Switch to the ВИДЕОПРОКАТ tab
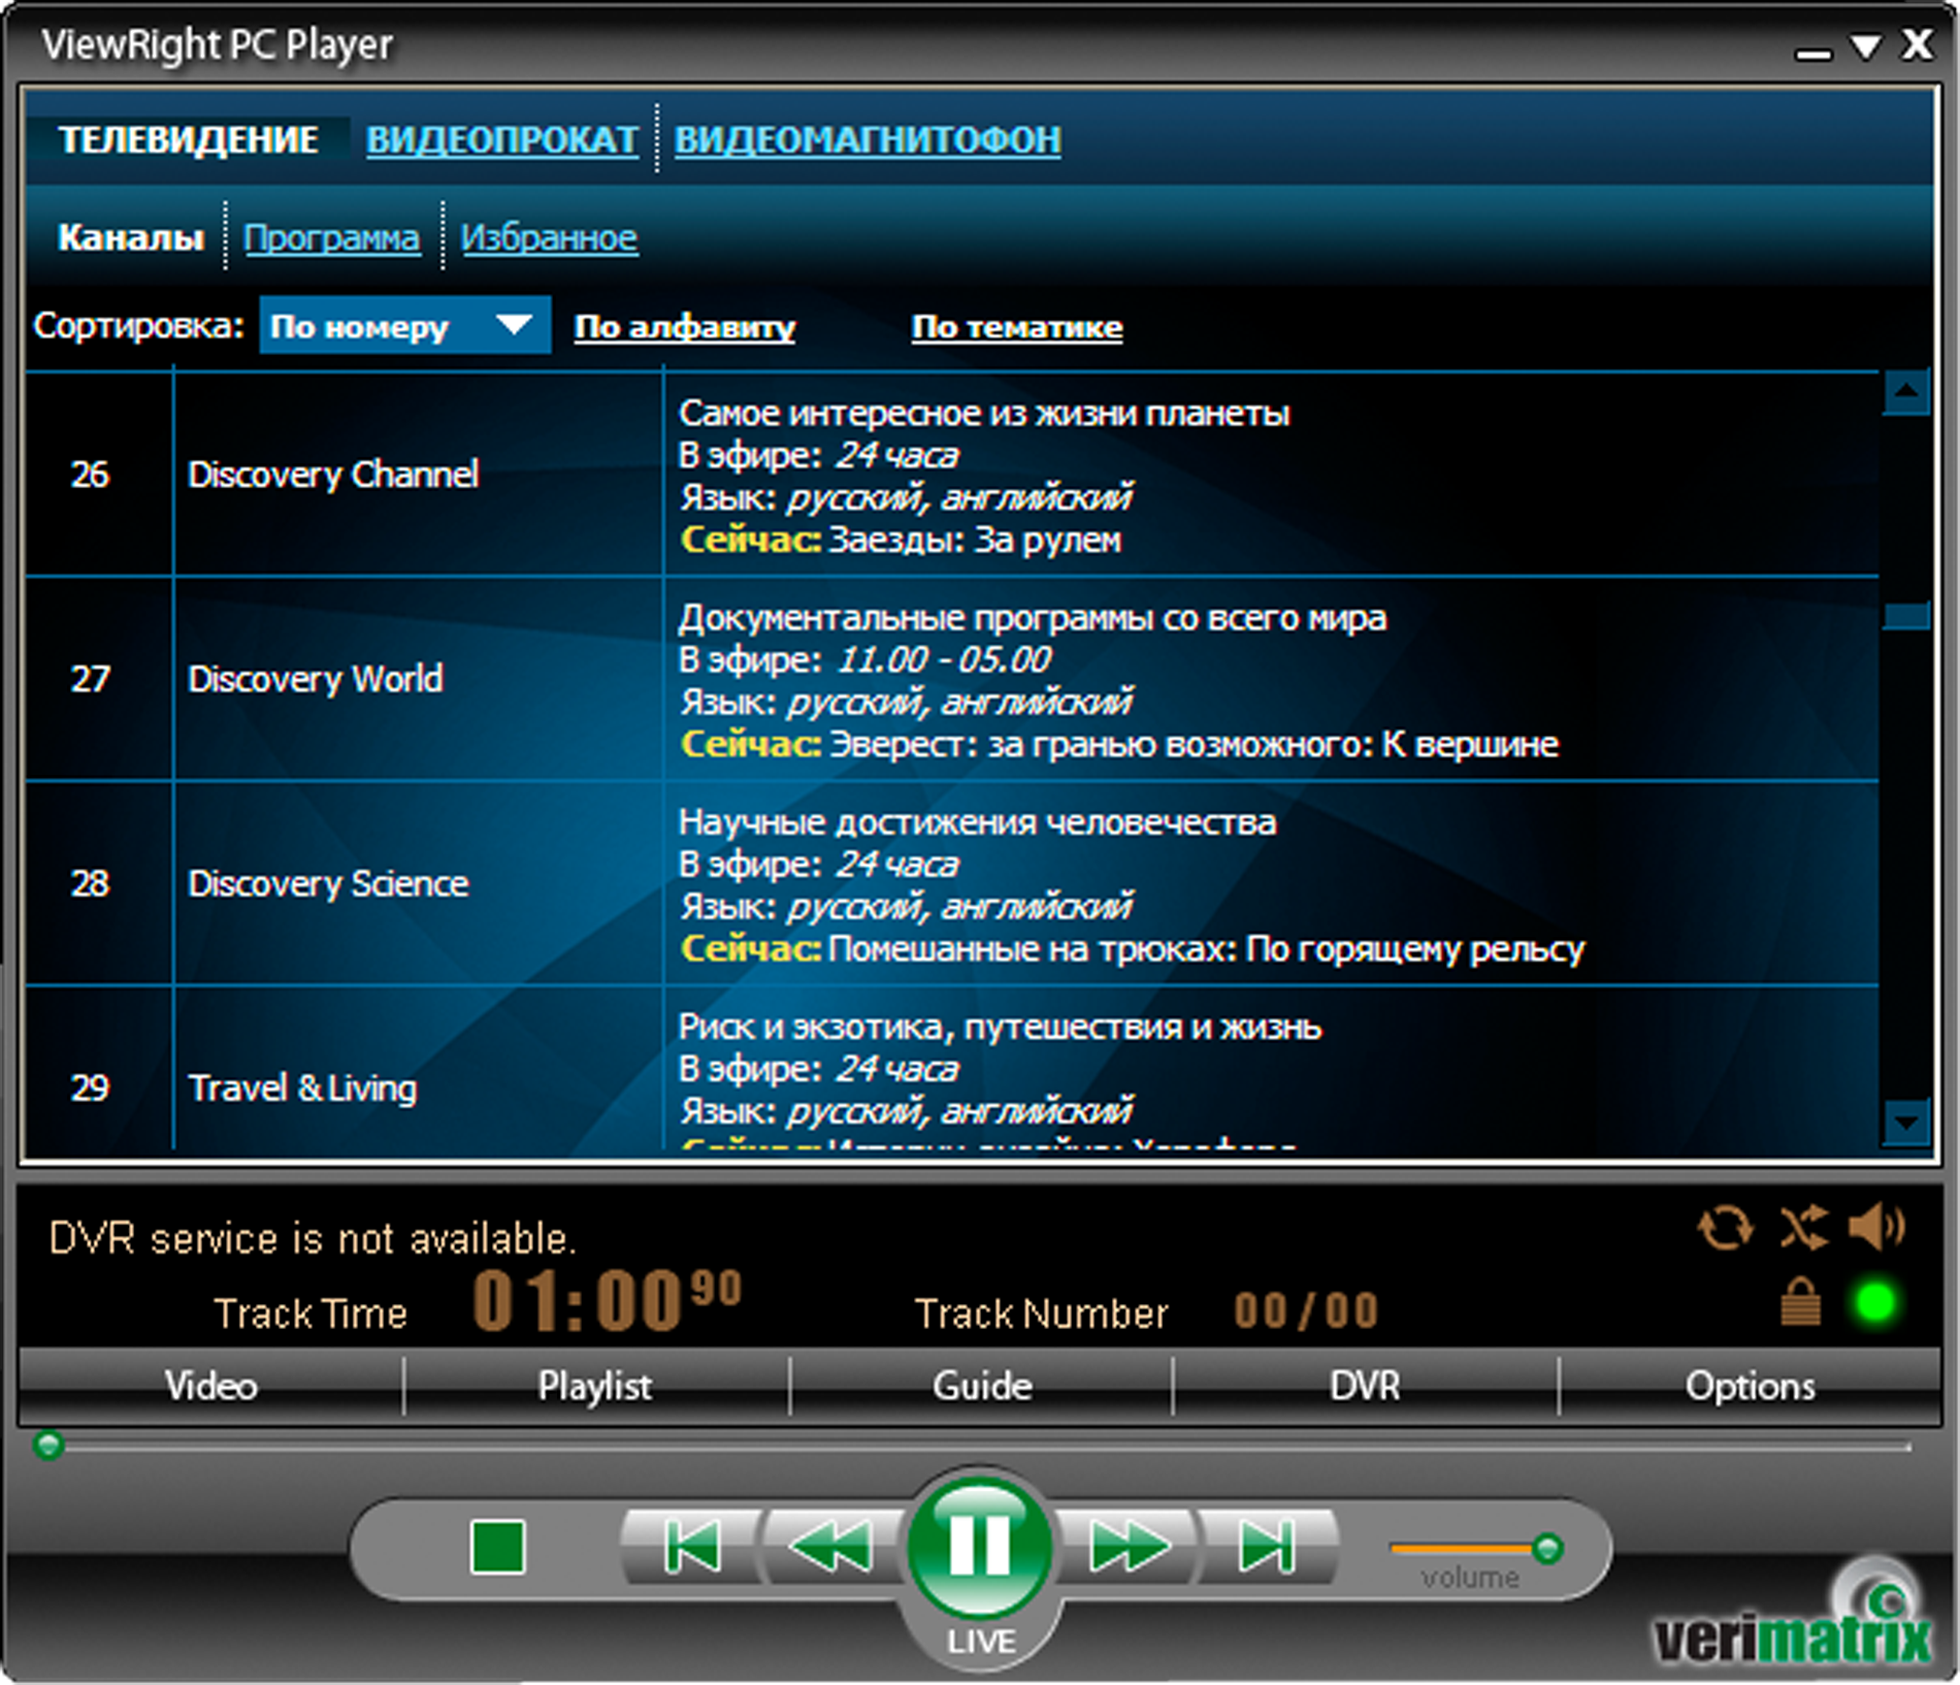Screen dimensions: 1960x1685 501,139
